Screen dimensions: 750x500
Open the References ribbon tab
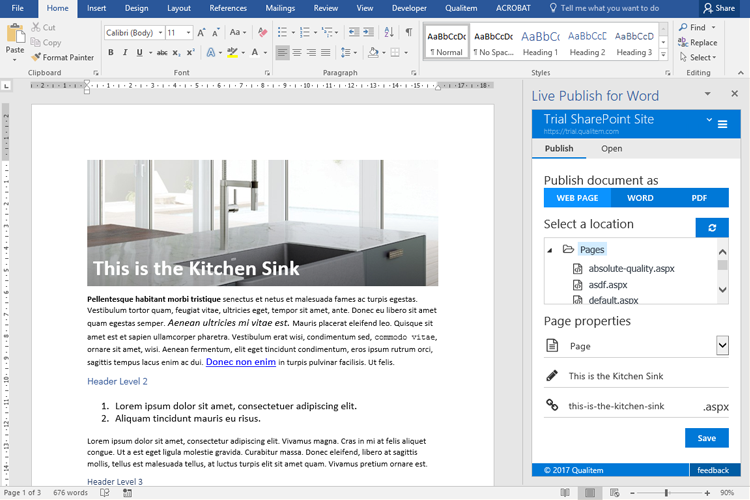pyautogui.click(x=228, y=8)
